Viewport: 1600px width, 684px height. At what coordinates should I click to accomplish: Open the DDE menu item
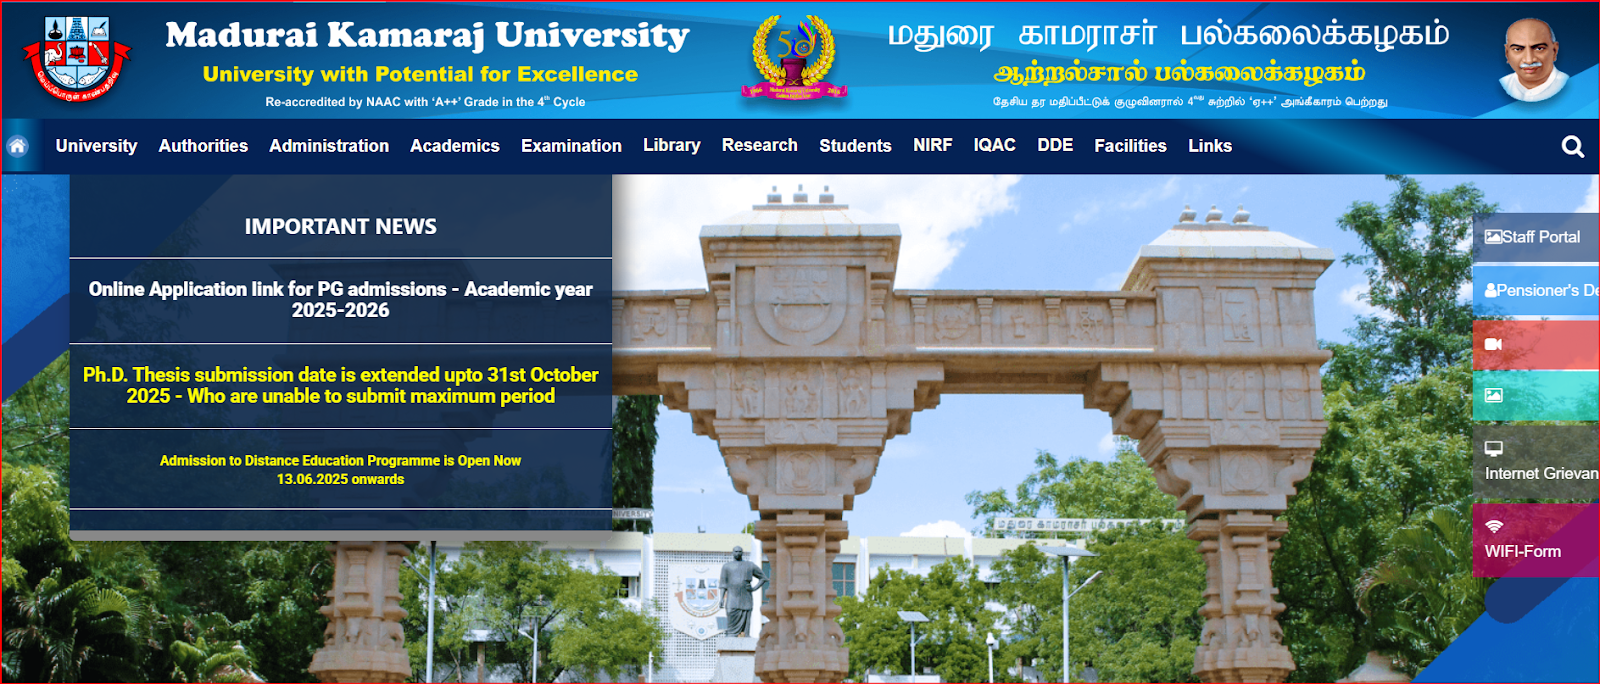click(x=1055, y=146)
